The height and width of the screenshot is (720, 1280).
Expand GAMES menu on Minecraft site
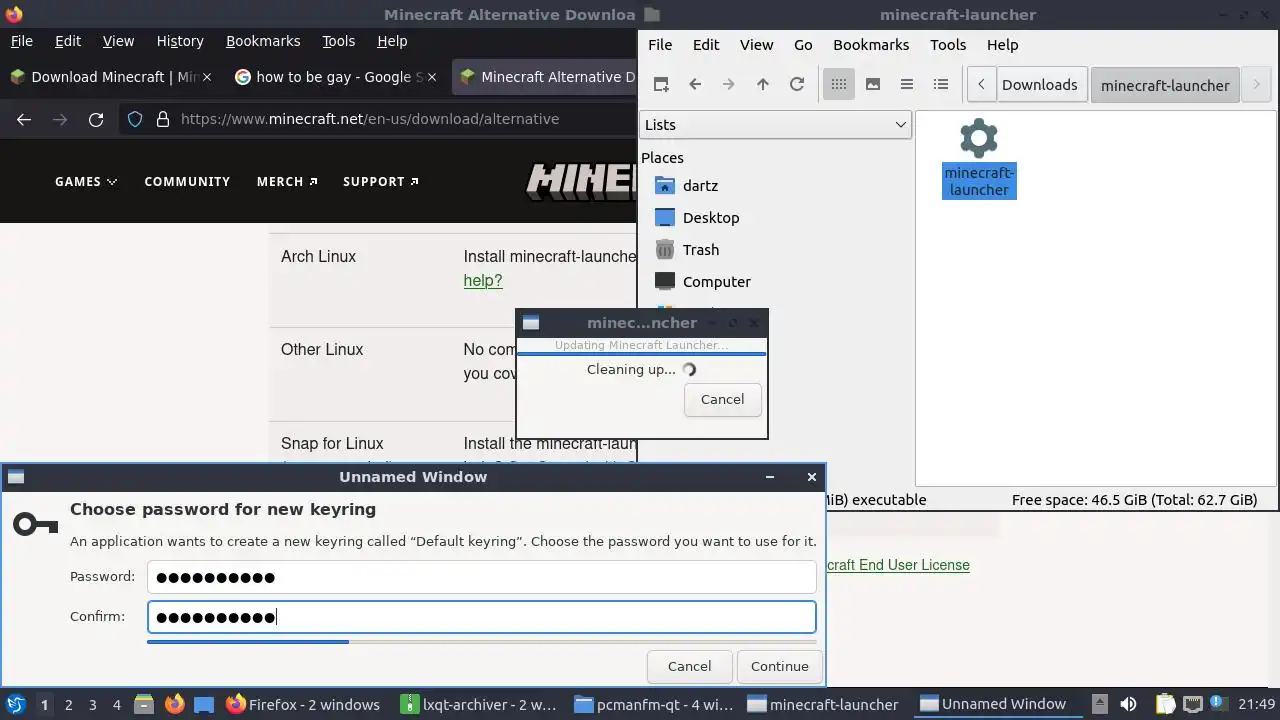[x=86, y=181]
